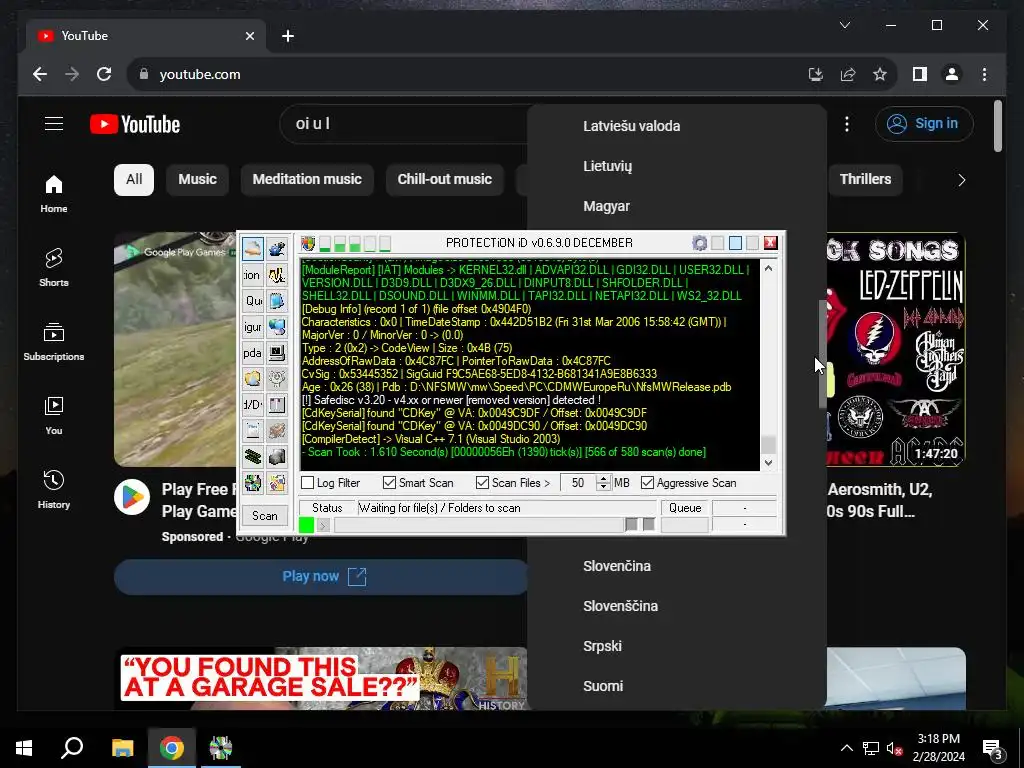
Task: Click the folder with globe icon
Action: (x=253, y=379)
